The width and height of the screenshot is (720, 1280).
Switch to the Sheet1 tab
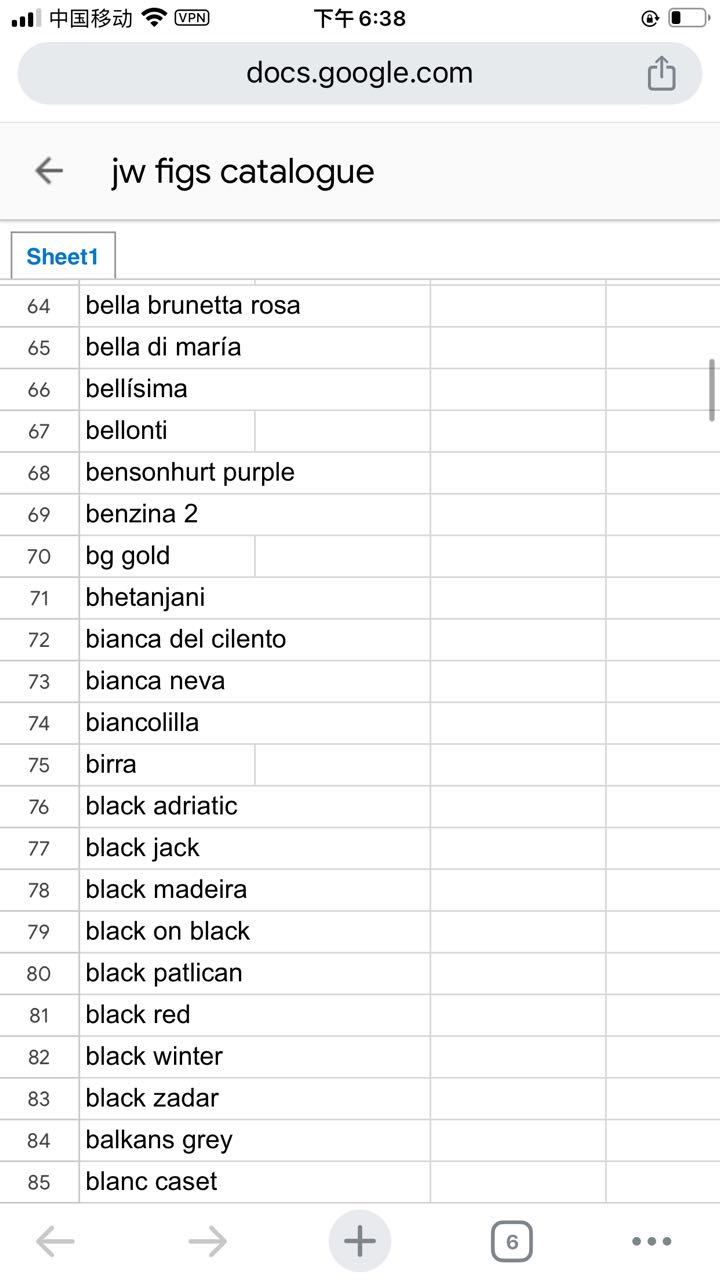tap(63, 256)
